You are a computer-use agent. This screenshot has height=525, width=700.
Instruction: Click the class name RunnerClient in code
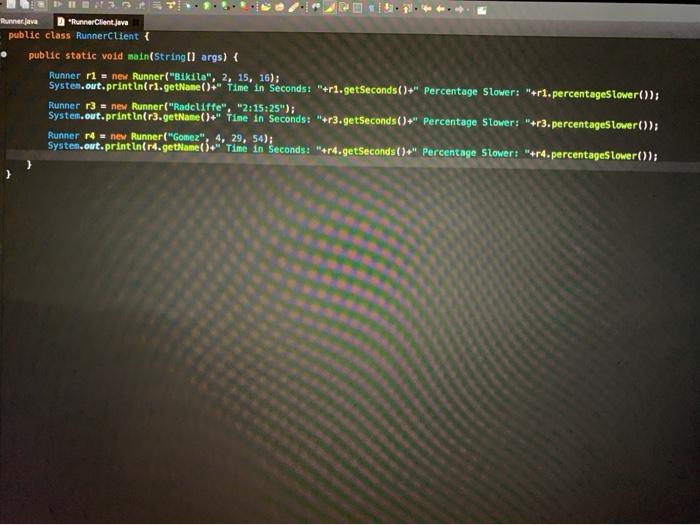point(107,36)
